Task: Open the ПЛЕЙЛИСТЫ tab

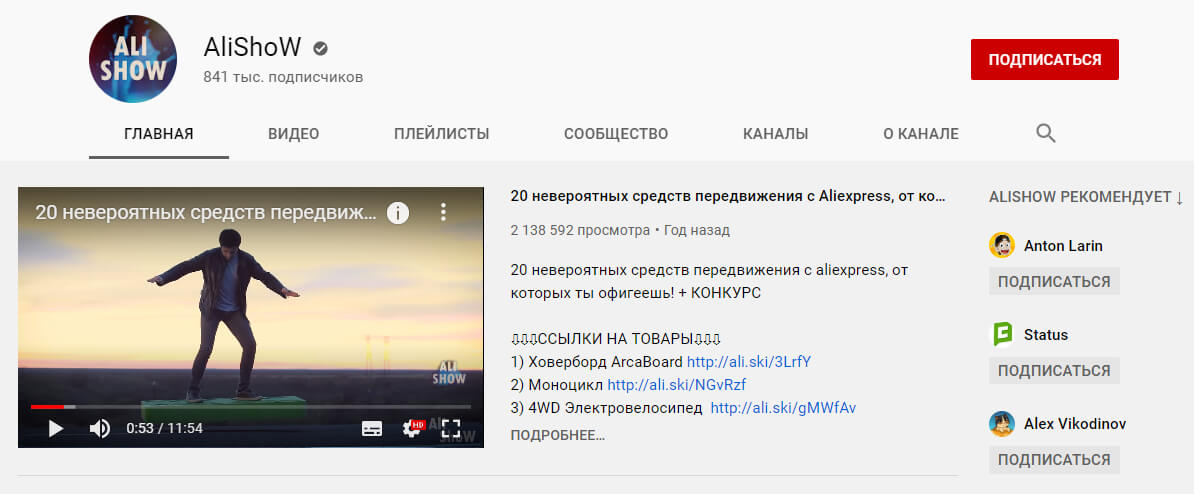Action: [x=441, y=134]
